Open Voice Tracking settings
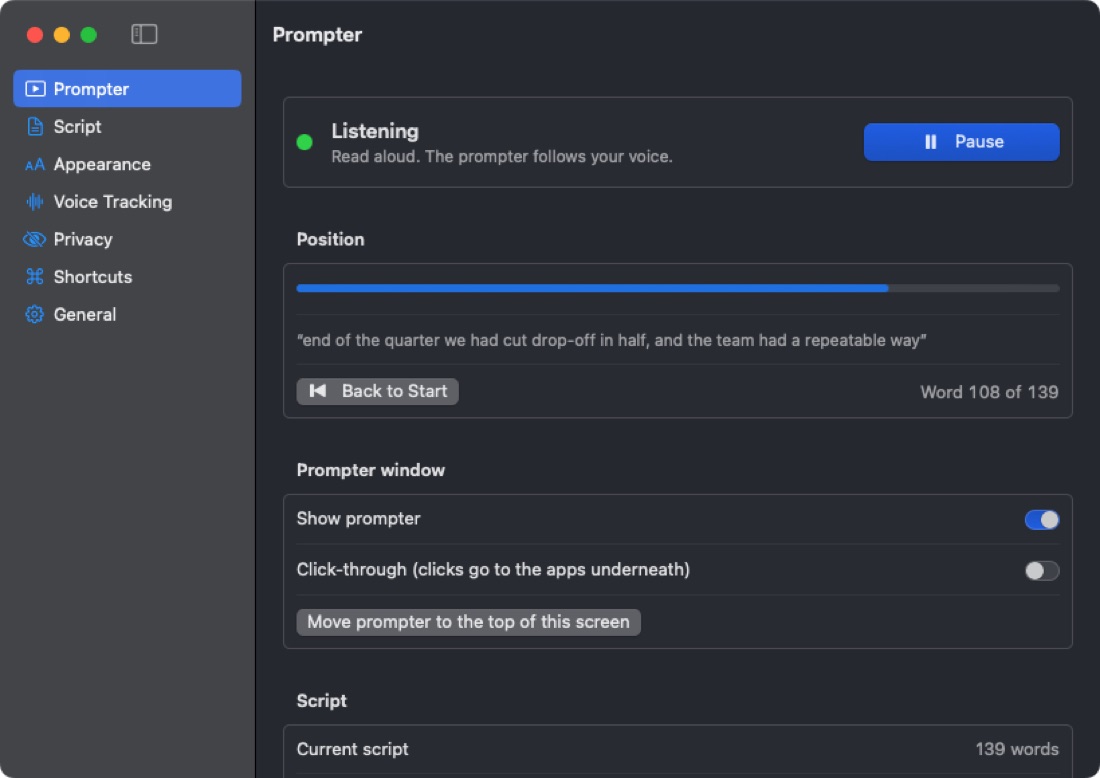 (x=127, y=202)
